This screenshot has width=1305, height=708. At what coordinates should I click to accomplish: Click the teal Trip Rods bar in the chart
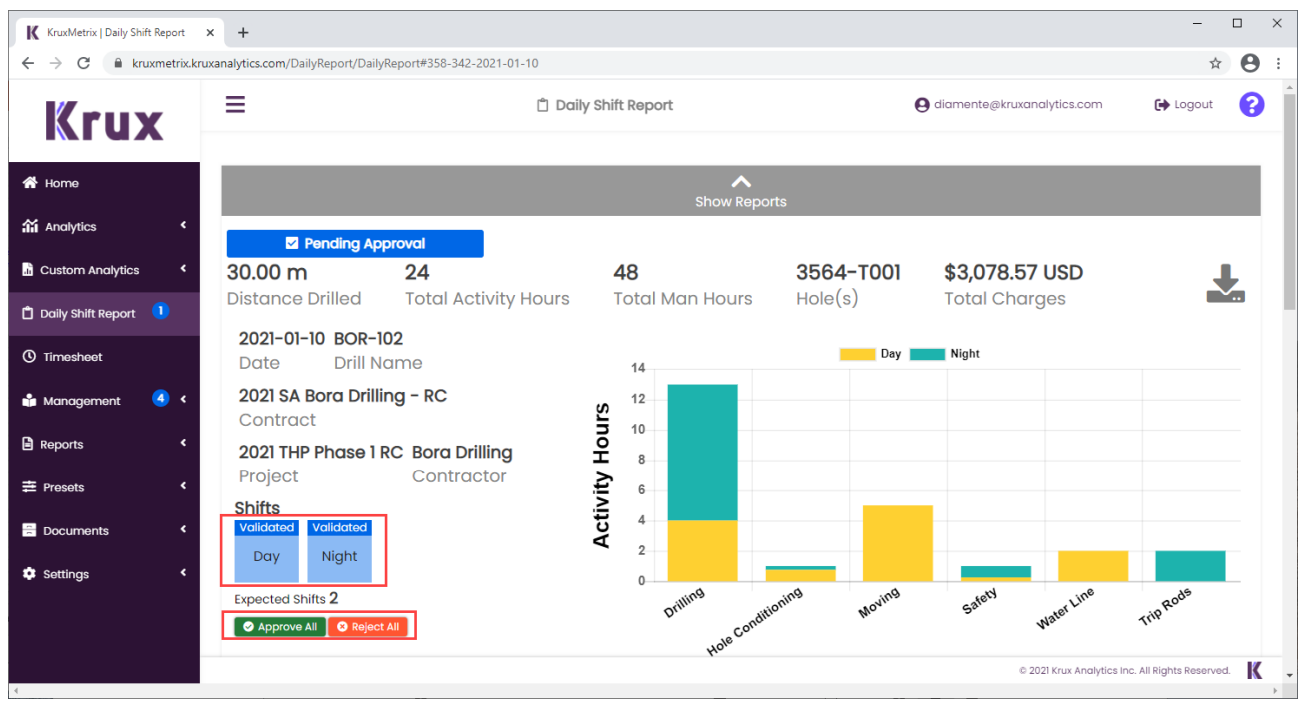pyautogui.click(x=1190, y=566)
